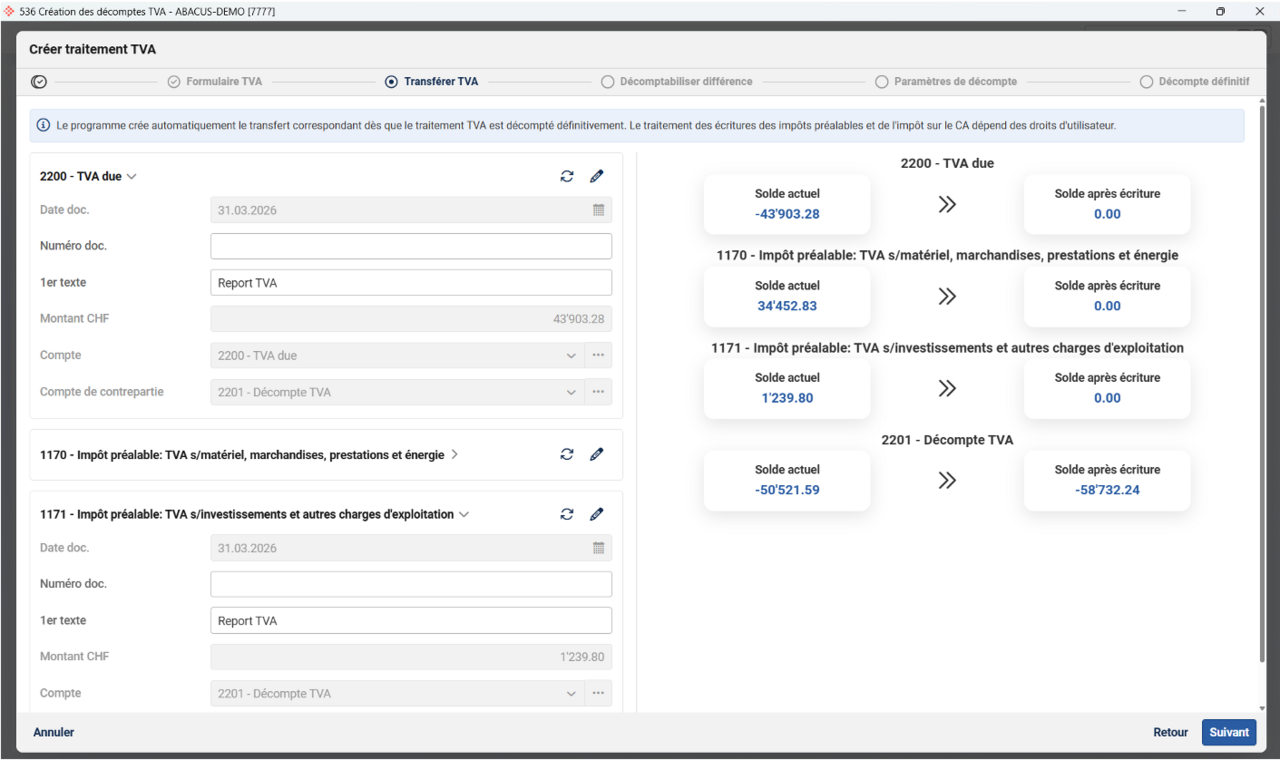Click edit pencil for 1170 Impôt préalable section
The width and height of the screenshot is (1280, 760).
coord(597,454)
